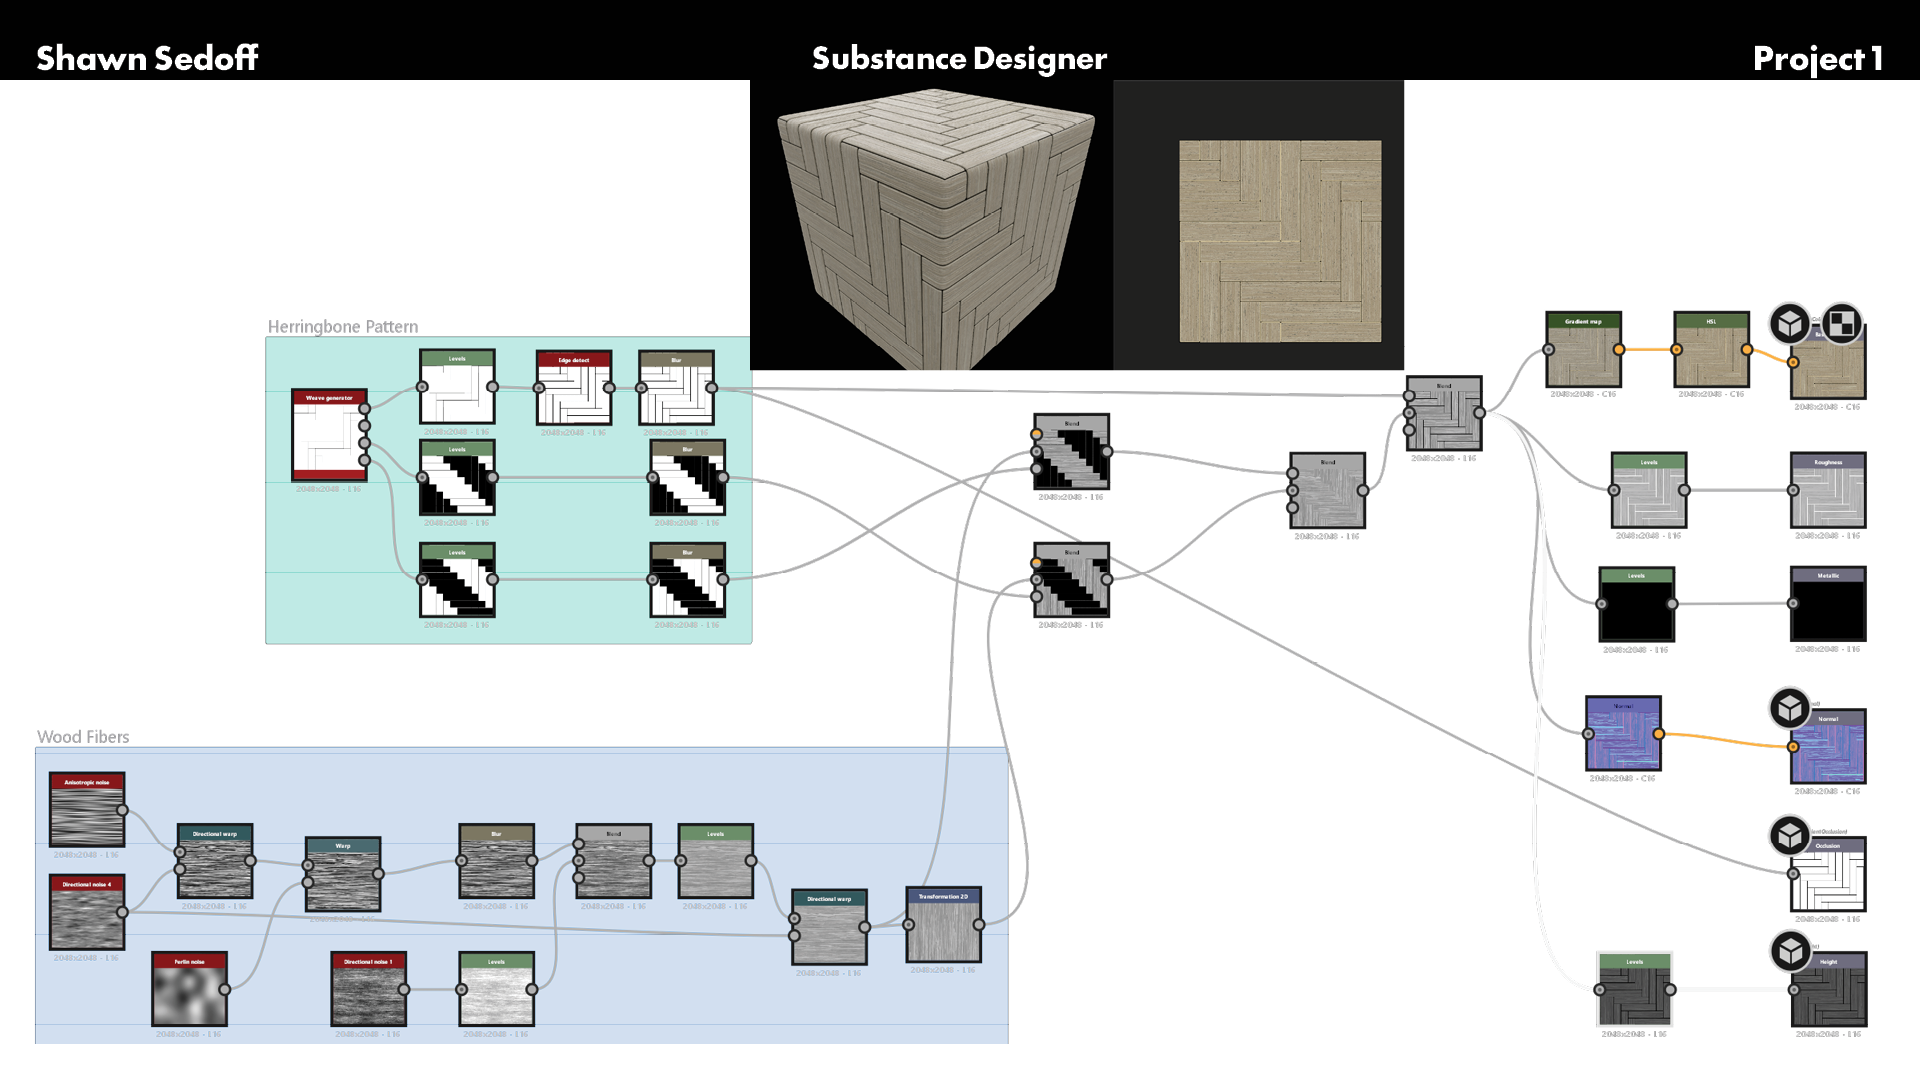Click the Shawn Sedoff name text

(x=147, y=58)
